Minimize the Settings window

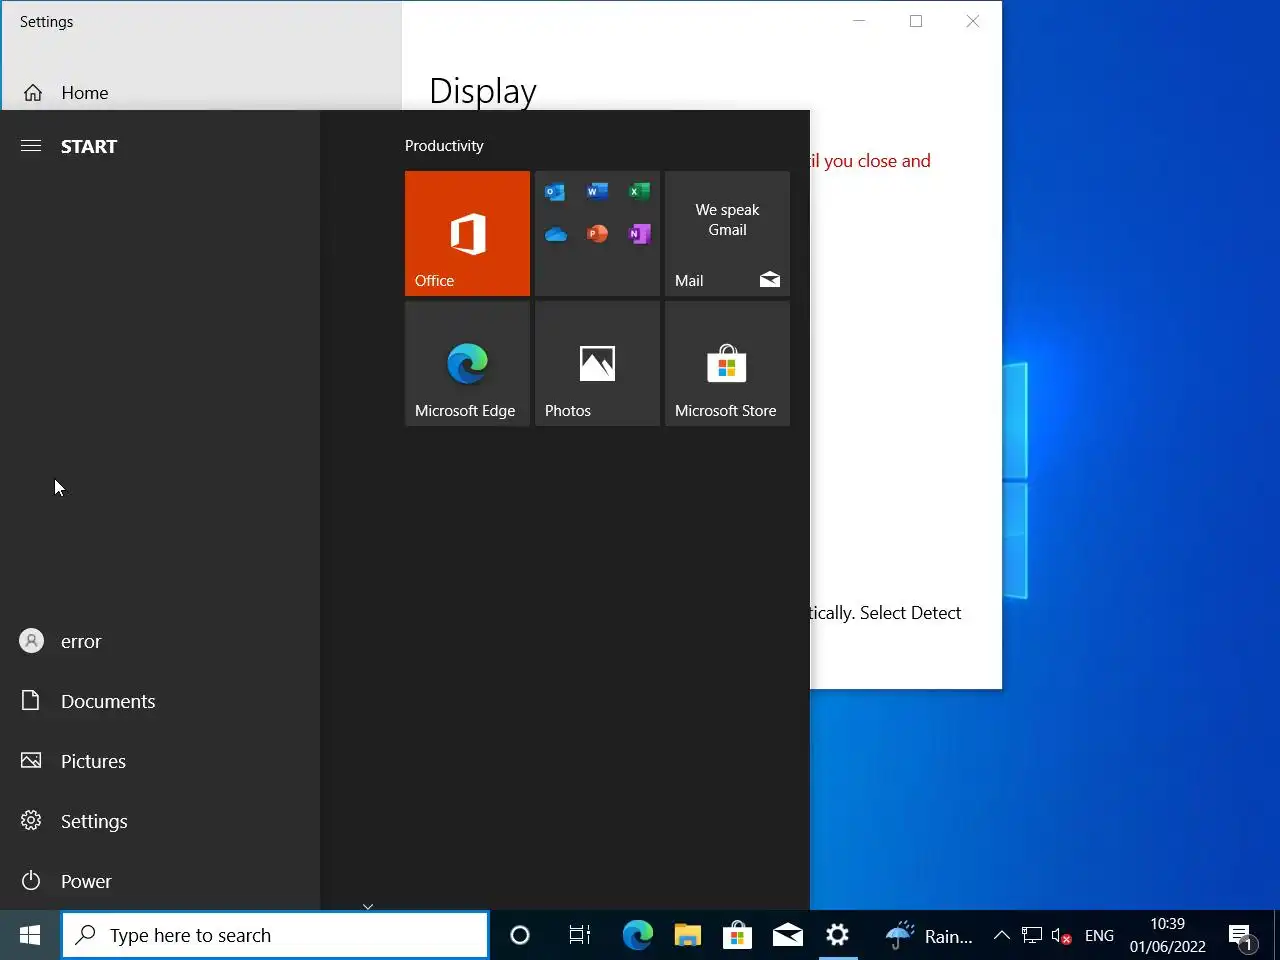pyautogui.click(x=859, y=21)
